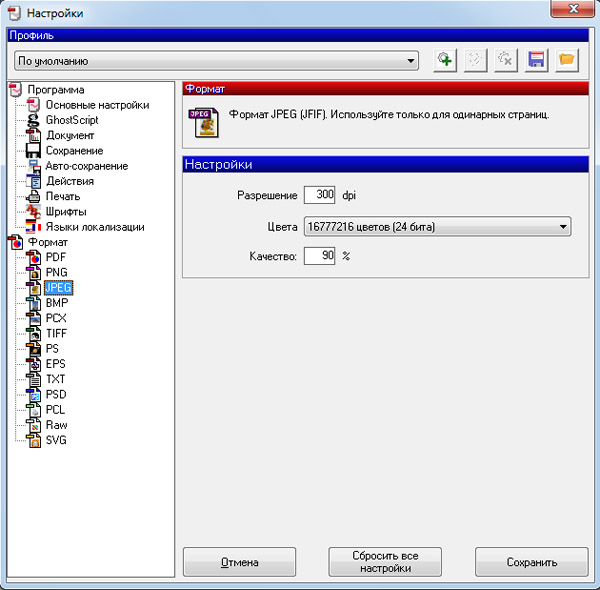
Task: Click the delete profile icon
Action: coord(506,60)
